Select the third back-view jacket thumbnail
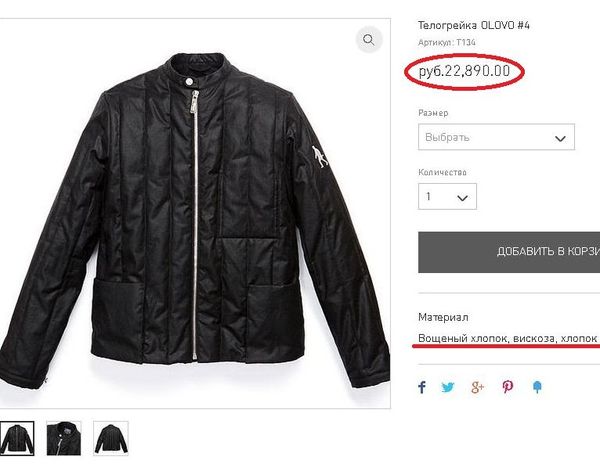Viewport: 600px width, 471px height. coord(110,438)
